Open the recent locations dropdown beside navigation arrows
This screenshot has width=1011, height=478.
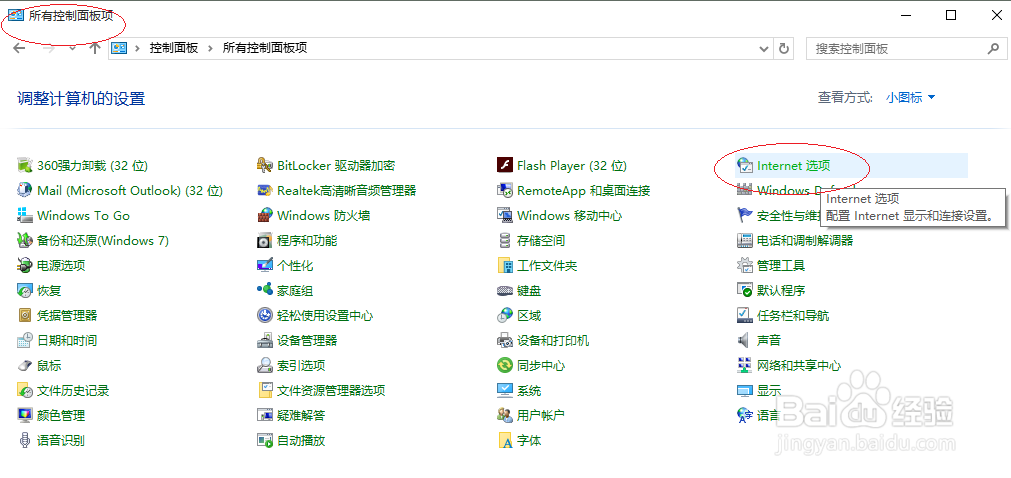(72, 48)
